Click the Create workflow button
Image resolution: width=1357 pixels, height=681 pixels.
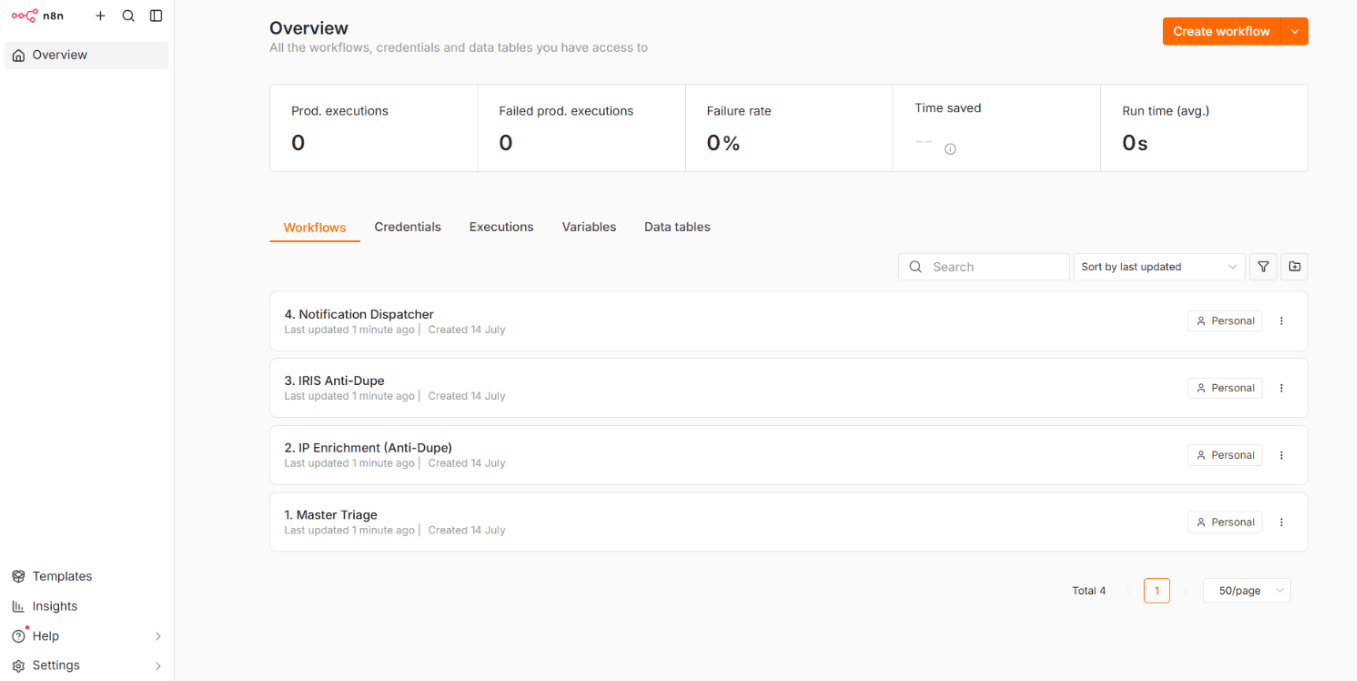point(1222,31)
